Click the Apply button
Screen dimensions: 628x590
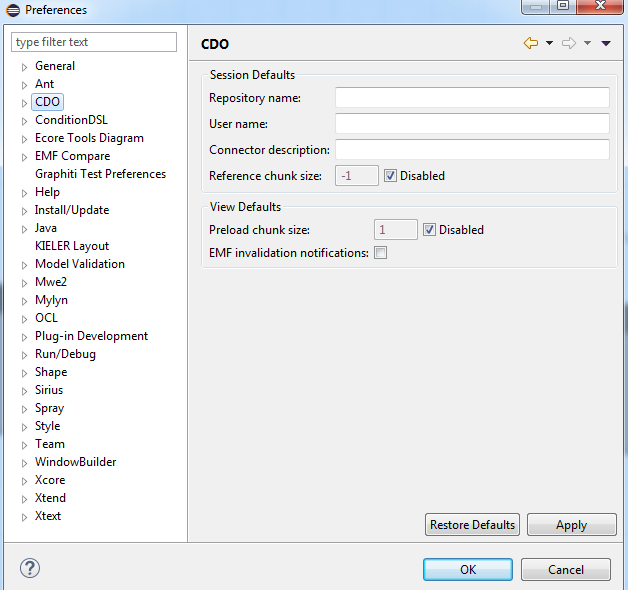pos(572,525)
